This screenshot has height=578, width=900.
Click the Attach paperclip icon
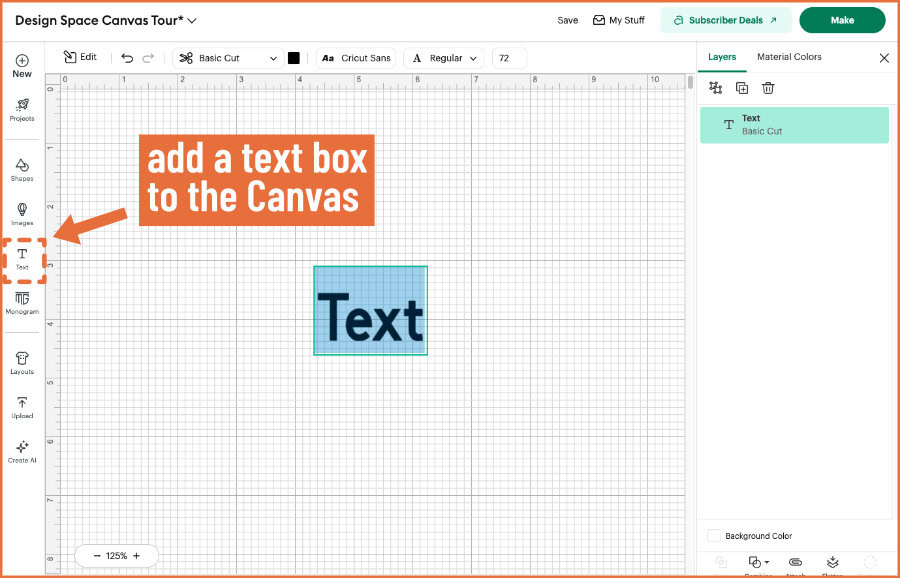[795, 563]
